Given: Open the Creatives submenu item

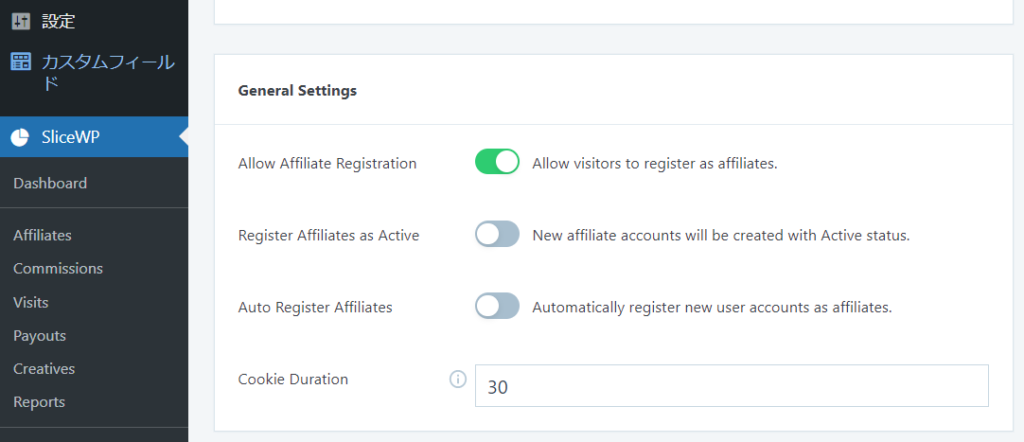Looking at the screenshot, I should (44, 369).
